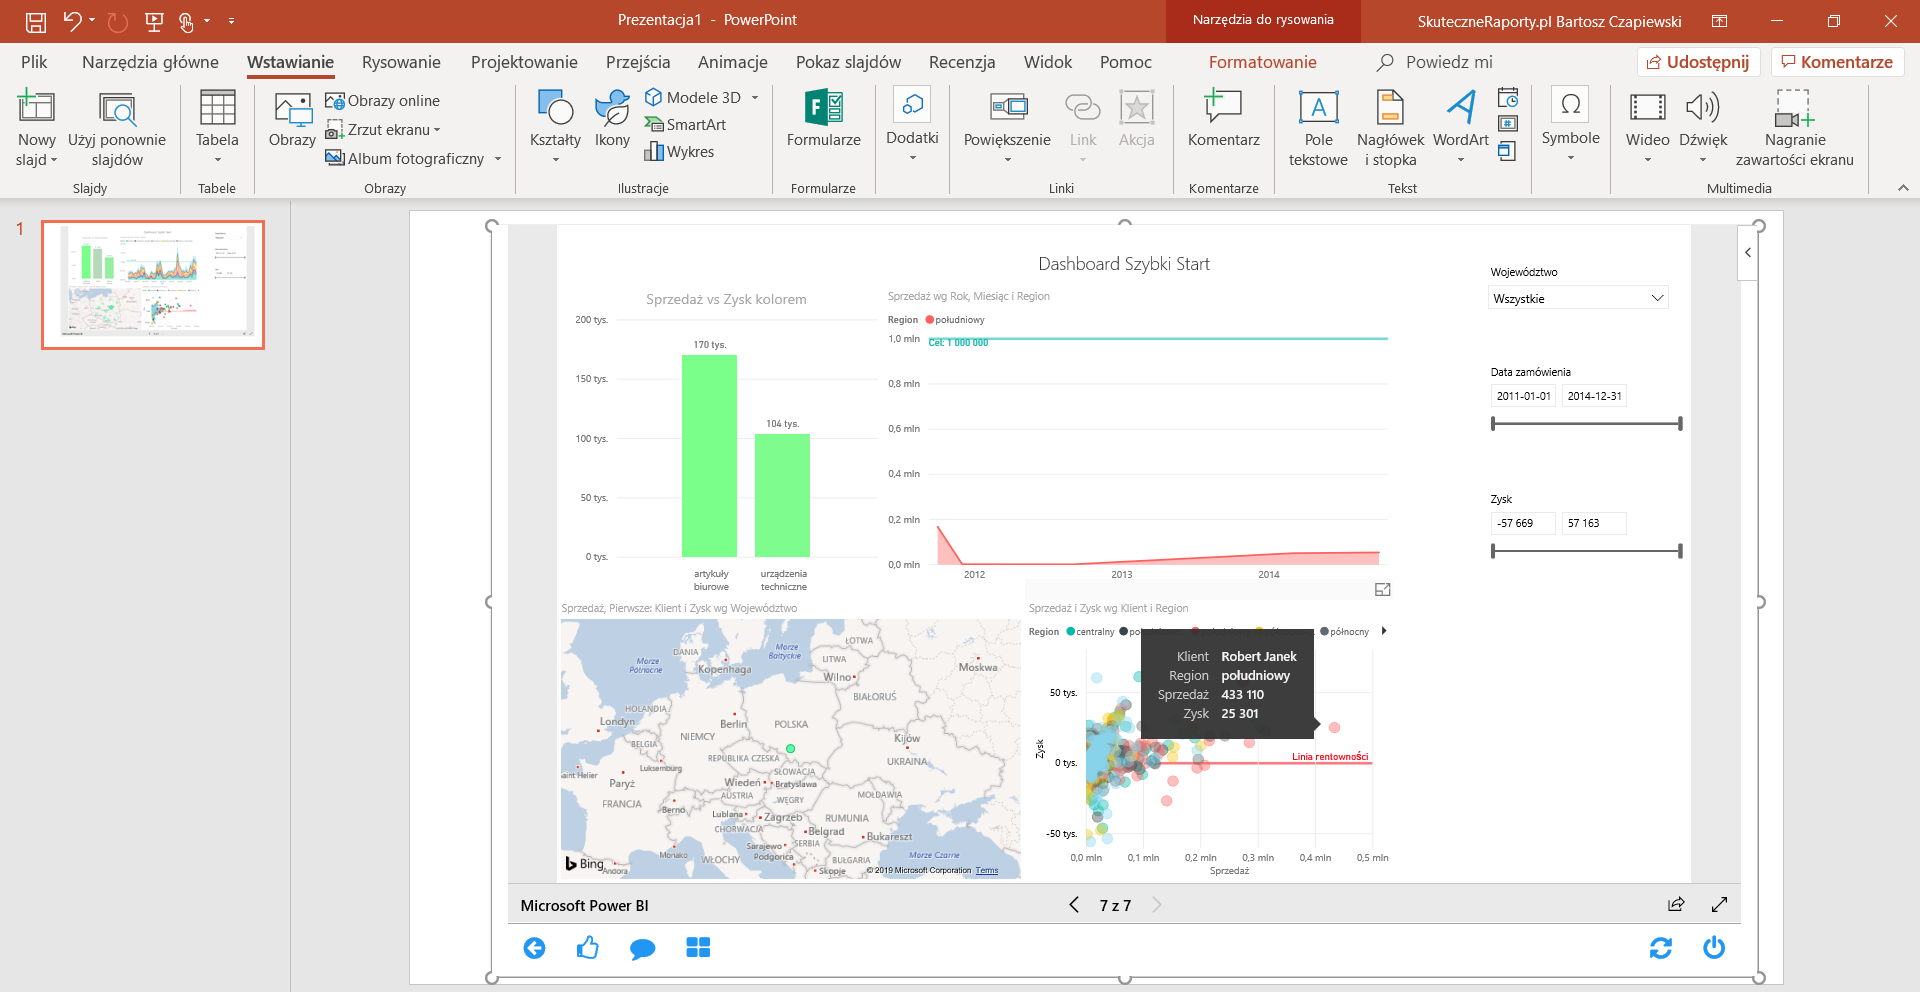Expand the Power BI report to fullscreen
This screenshot has height=992, width=1920.
pyautogui.click(x=1719, y=905)
